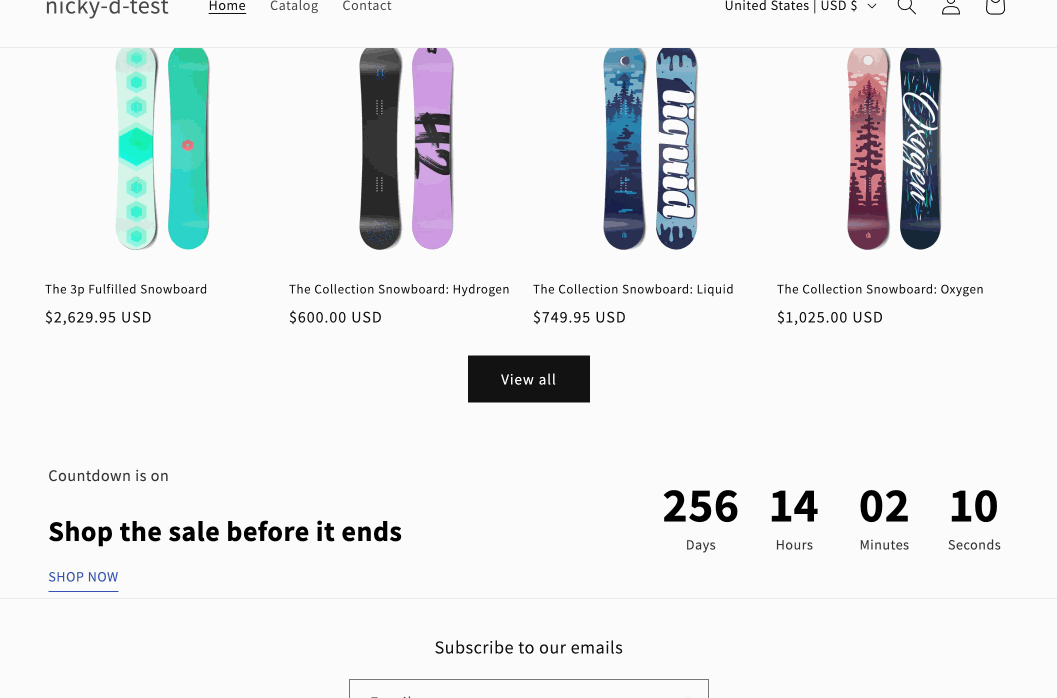Click The 3p Fulfilled Snowboard title
The height and width of the screenshot is (698, 1057).
(x=126, y=289)
